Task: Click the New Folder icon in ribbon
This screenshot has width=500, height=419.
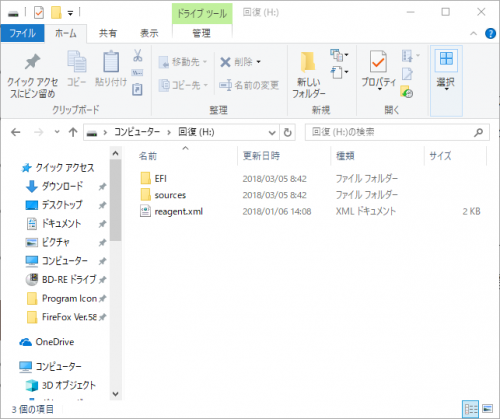Action: click(x=308, y=62)
